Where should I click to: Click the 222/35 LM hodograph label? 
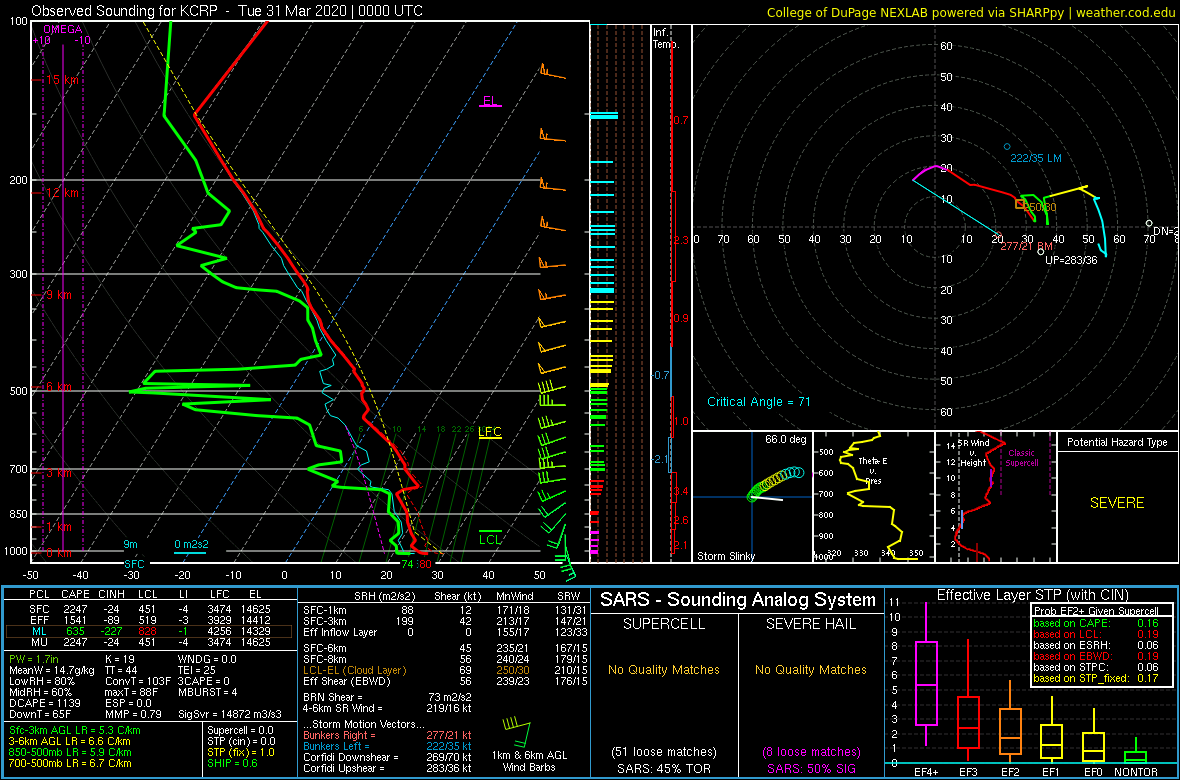[1038, 158]
